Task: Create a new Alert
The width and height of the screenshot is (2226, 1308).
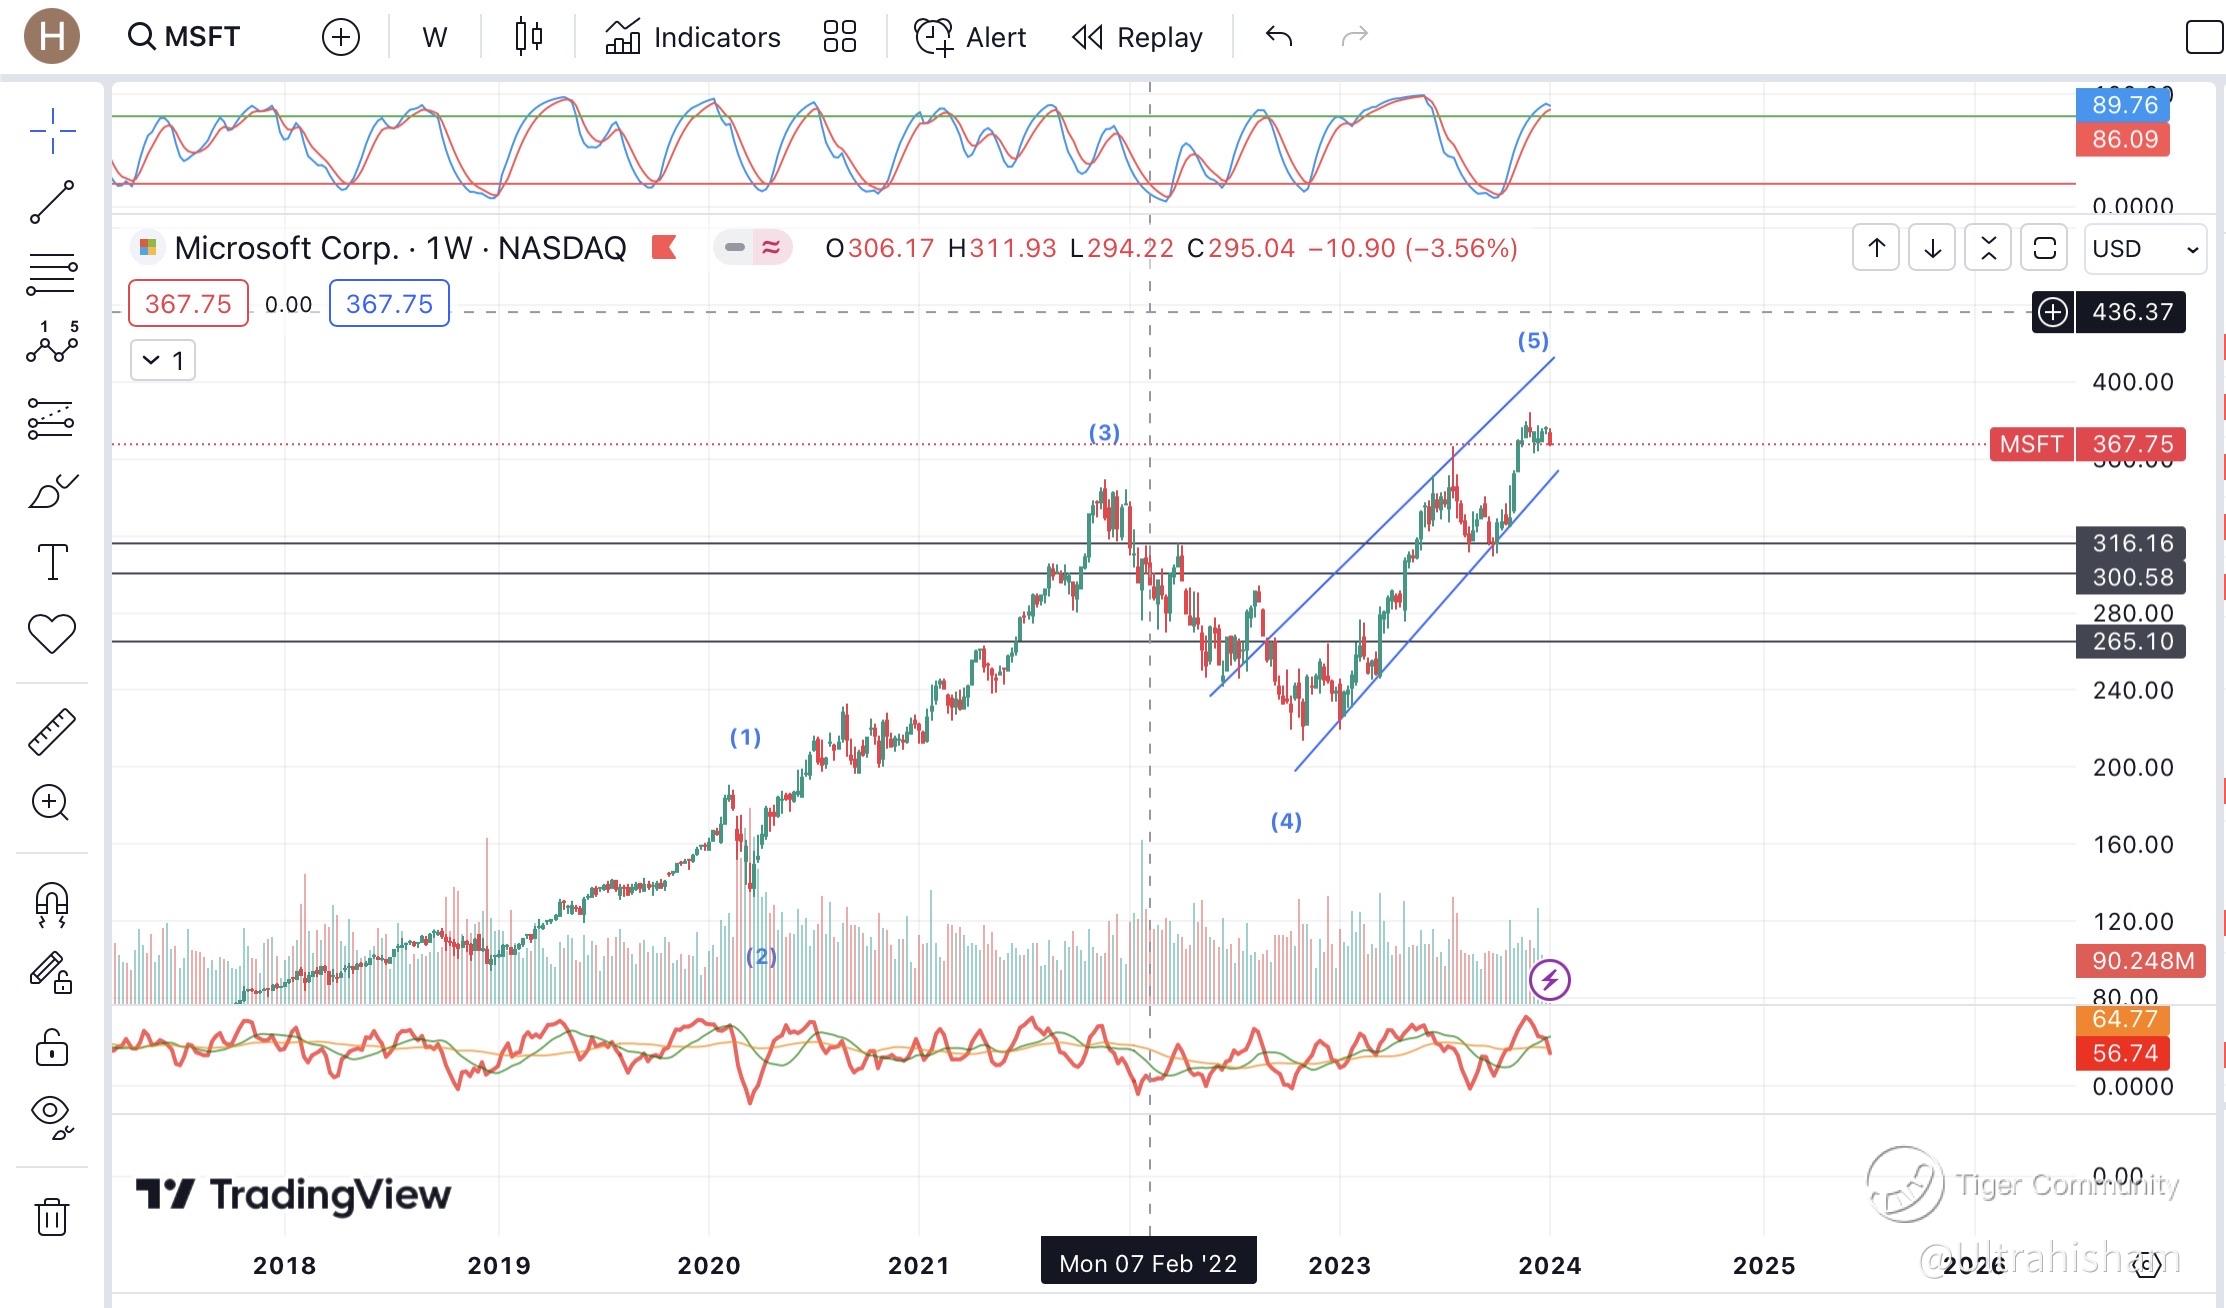Action: (x=970, y=37)
